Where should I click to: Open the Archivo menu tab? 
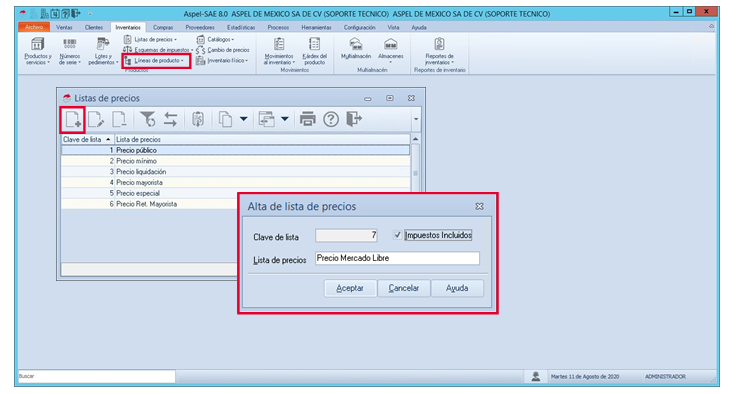click(34, 27)
